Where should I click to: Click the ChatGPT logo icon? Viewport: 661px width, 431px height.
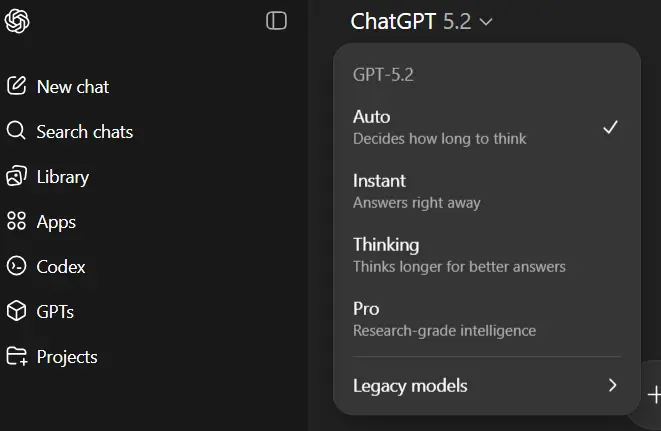point(17,21)
